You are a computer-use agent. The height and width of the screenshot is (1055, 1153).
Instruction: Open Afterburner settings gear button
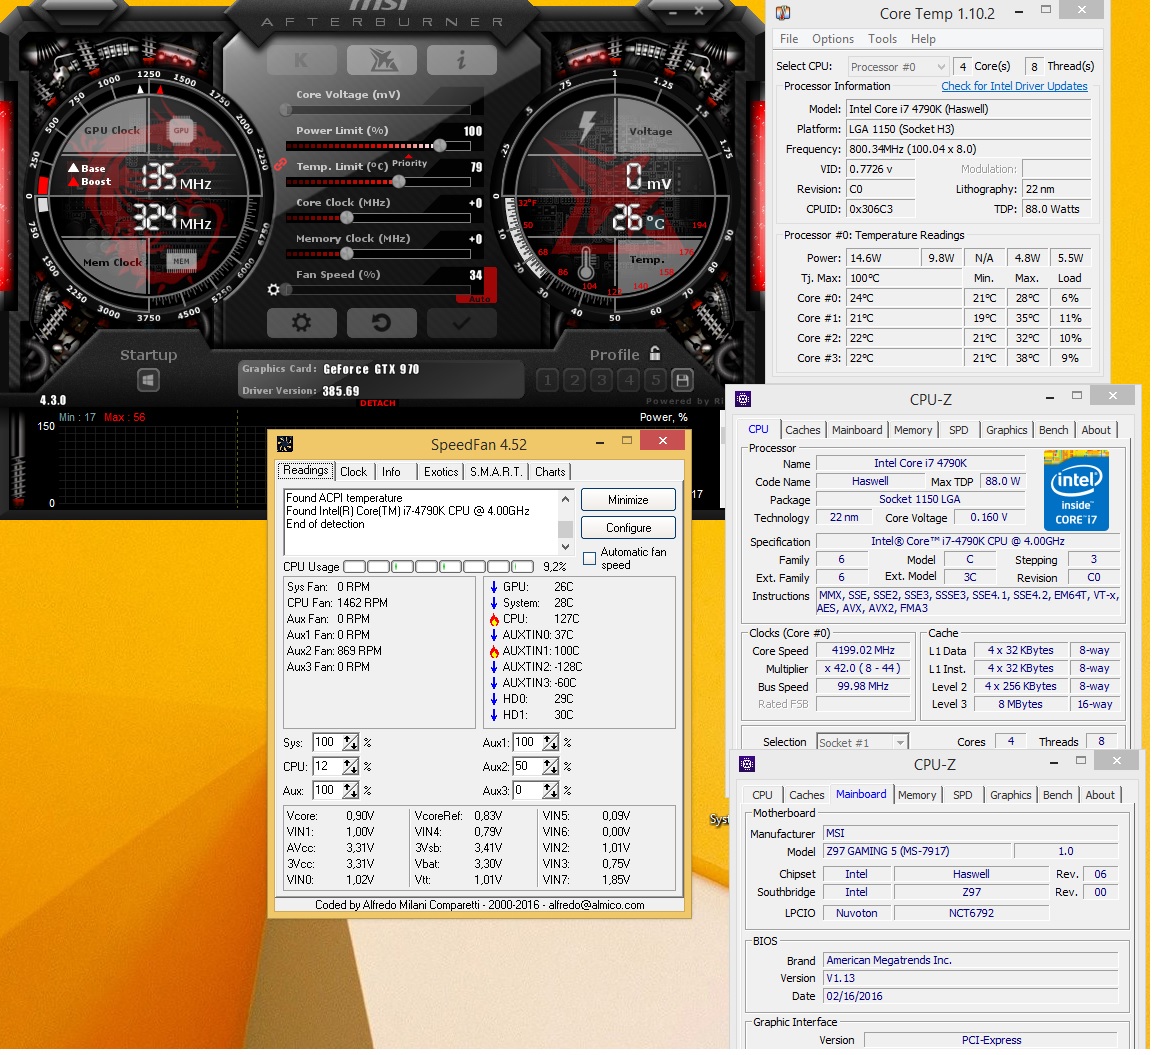[301, 322]
